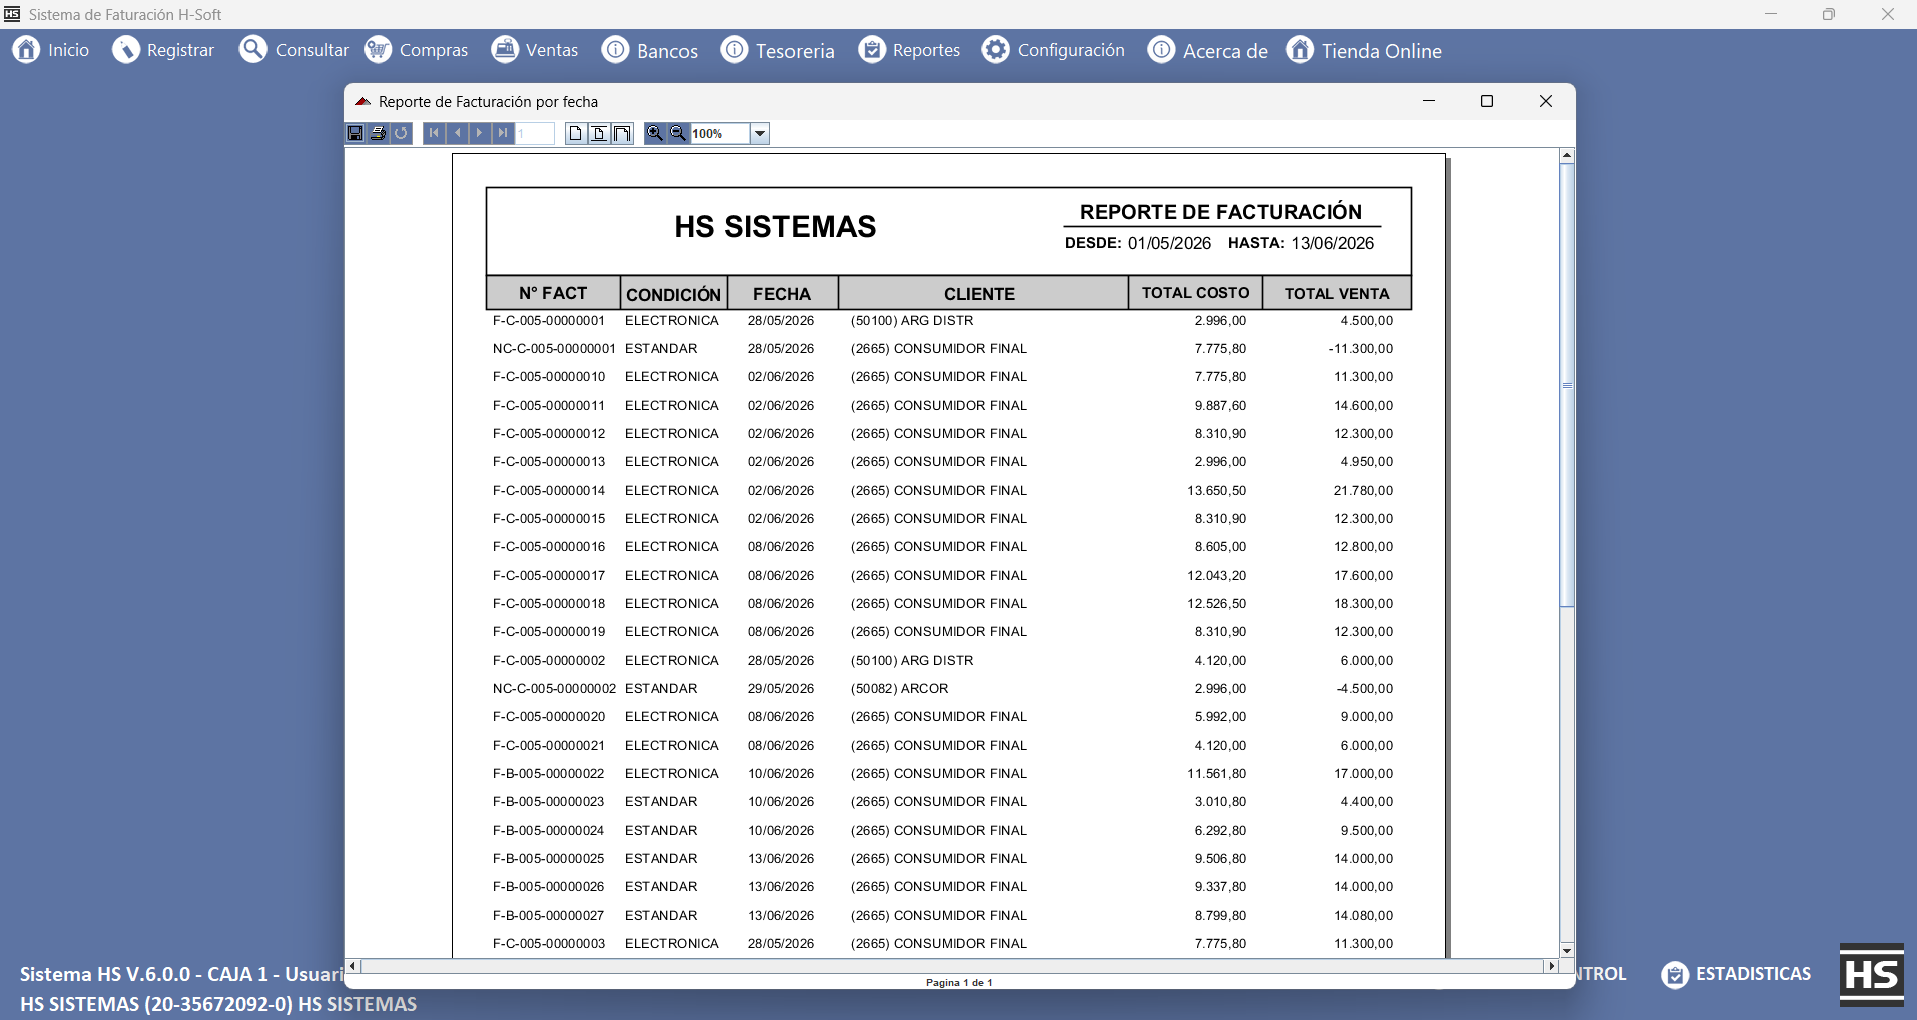Image resolution: width=1917 pixels, height=1020 pixels.
Task: Go to first page of the report
Action: 435,133
